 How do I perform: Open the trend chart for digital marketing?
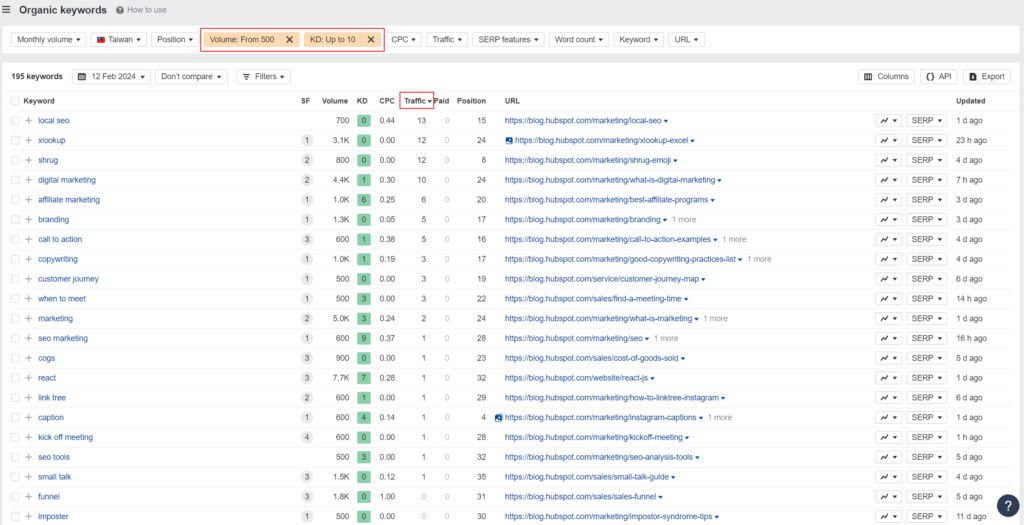click(888, 180)
